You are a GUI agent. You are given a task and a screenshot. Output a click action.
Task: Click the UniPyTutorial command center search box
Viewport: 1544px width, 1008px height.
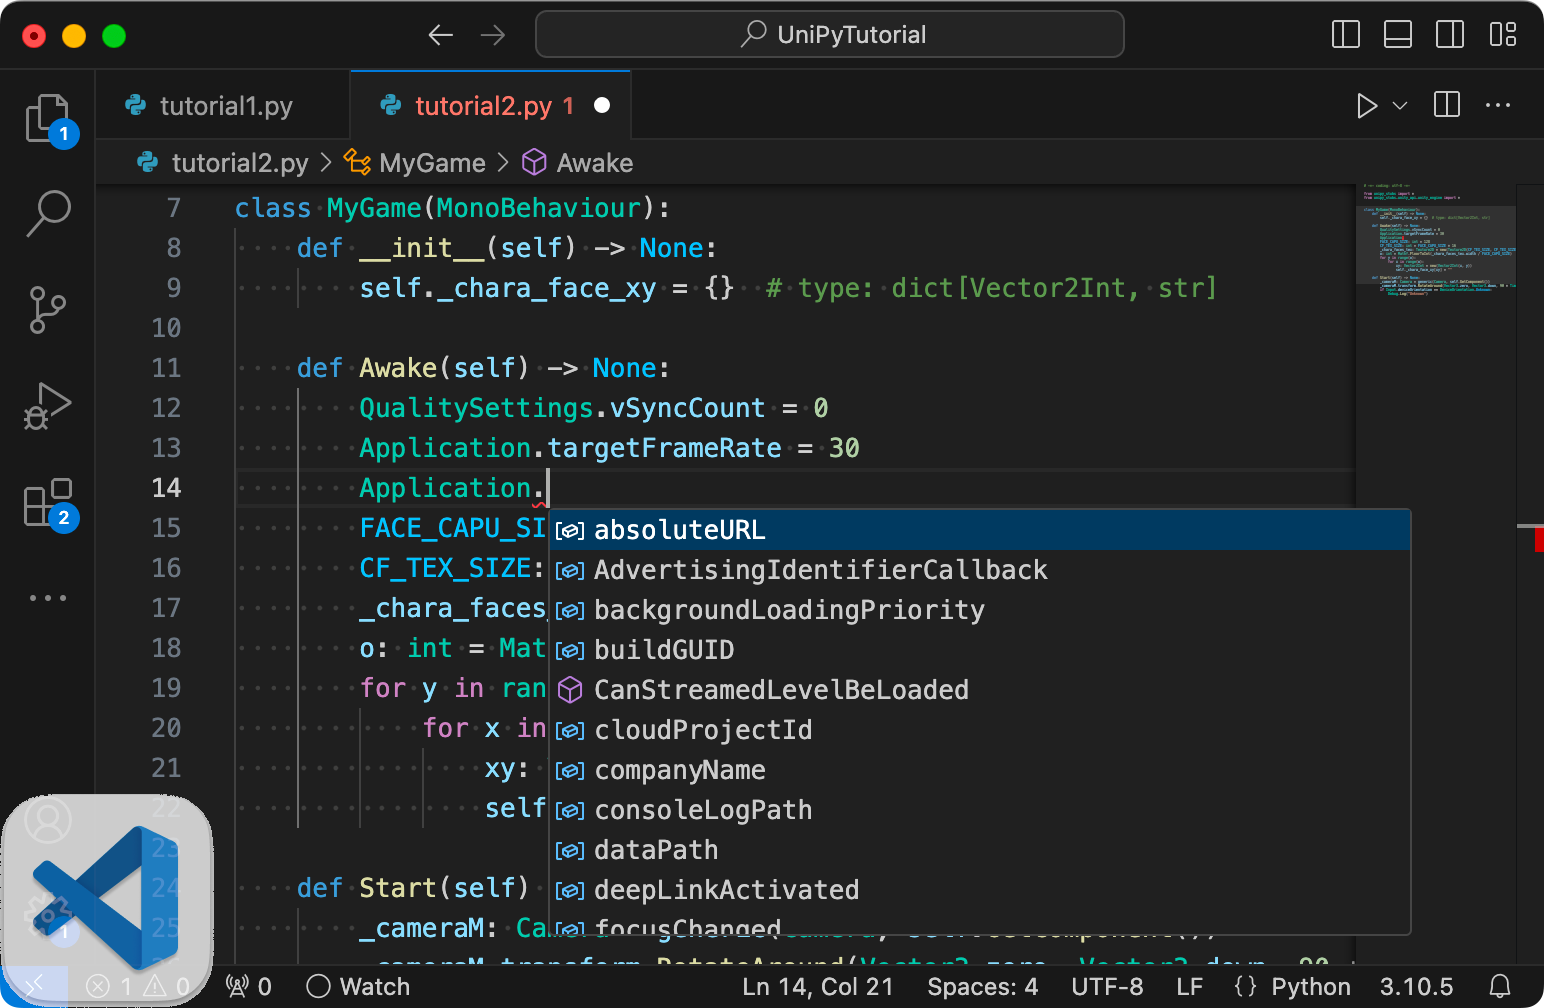click(x=830, y=35)
